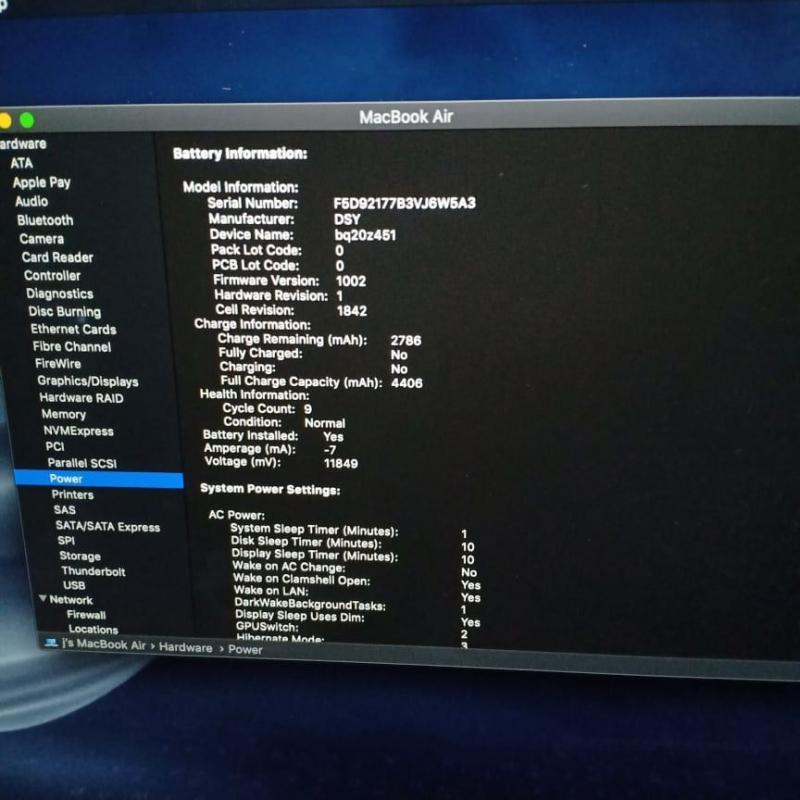Click the yellow minimize window button
This screenshot has width=800, height=800.
point(5,120)
